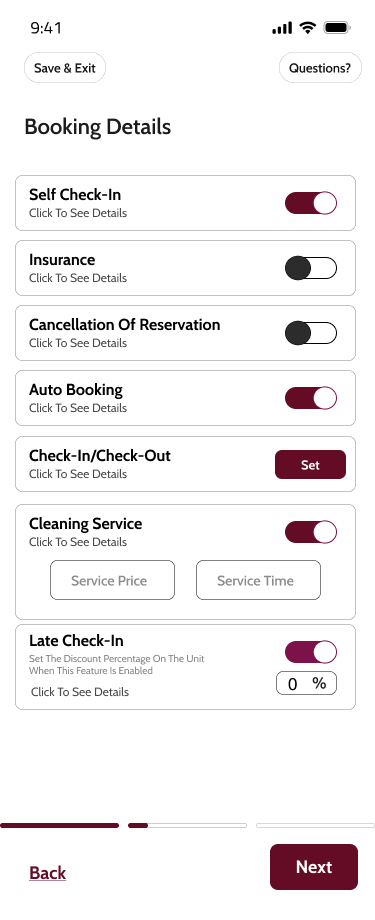Viewport: 375px width, 920px height.
Task: Open the Questions? help button
Action: point(320,67)
